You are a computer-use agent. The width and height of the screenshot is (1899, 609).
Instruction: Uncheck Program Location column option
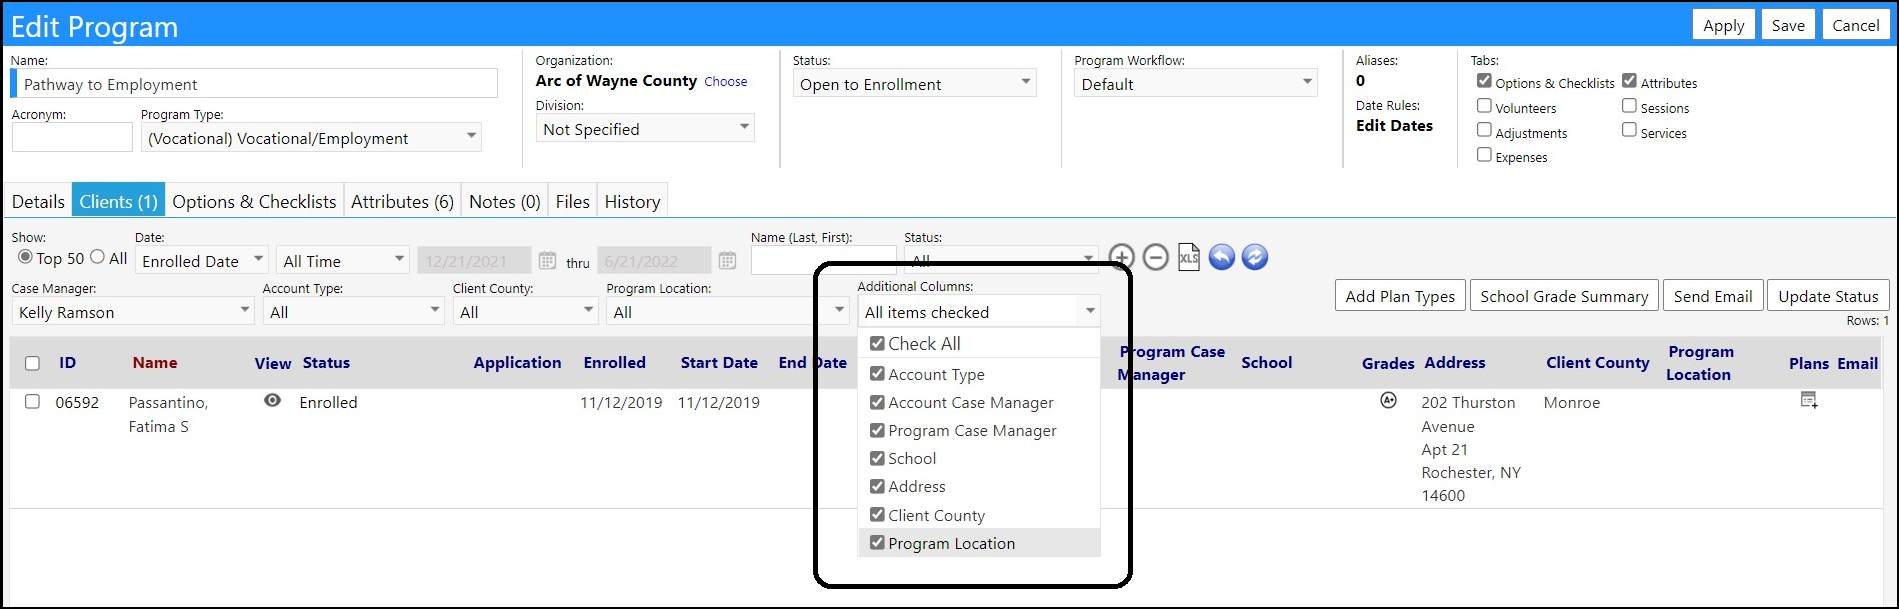[877, 543]
